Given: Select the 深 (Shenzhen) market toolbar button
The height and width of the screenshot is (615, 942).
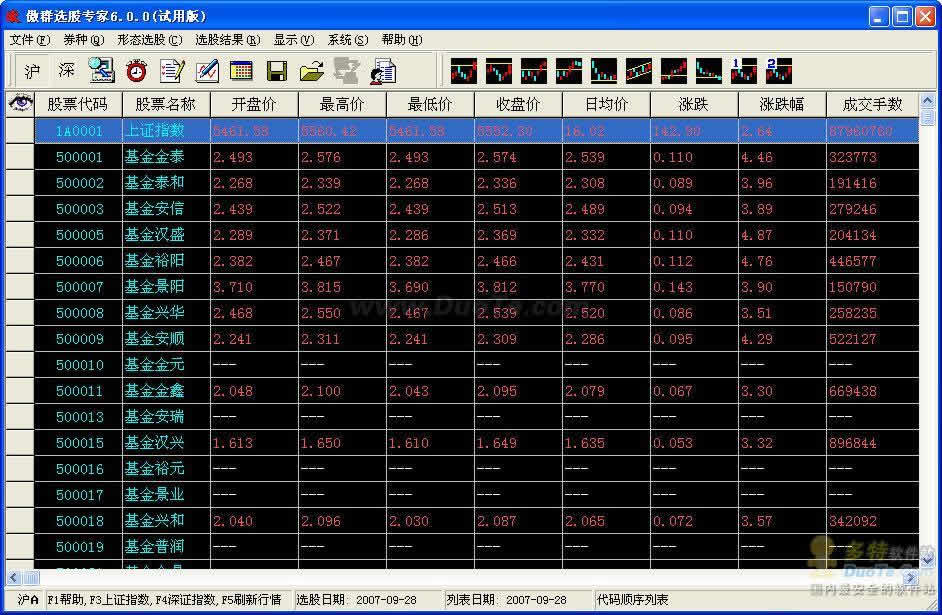Looking at the screenshot, I should click(67, 71).
